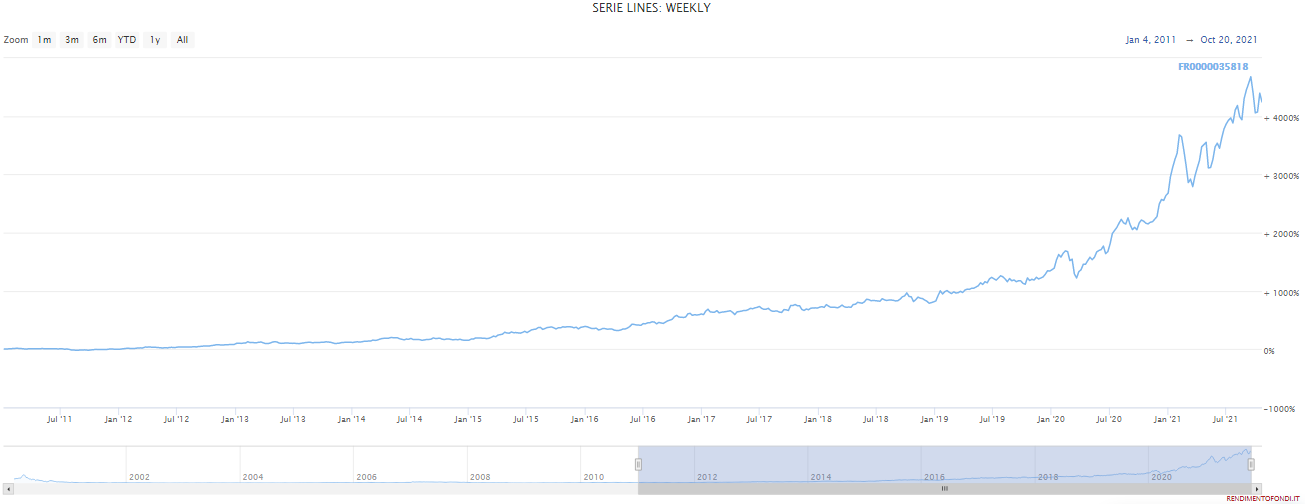Click the navigator's left range handle

[x=638, y=464]
